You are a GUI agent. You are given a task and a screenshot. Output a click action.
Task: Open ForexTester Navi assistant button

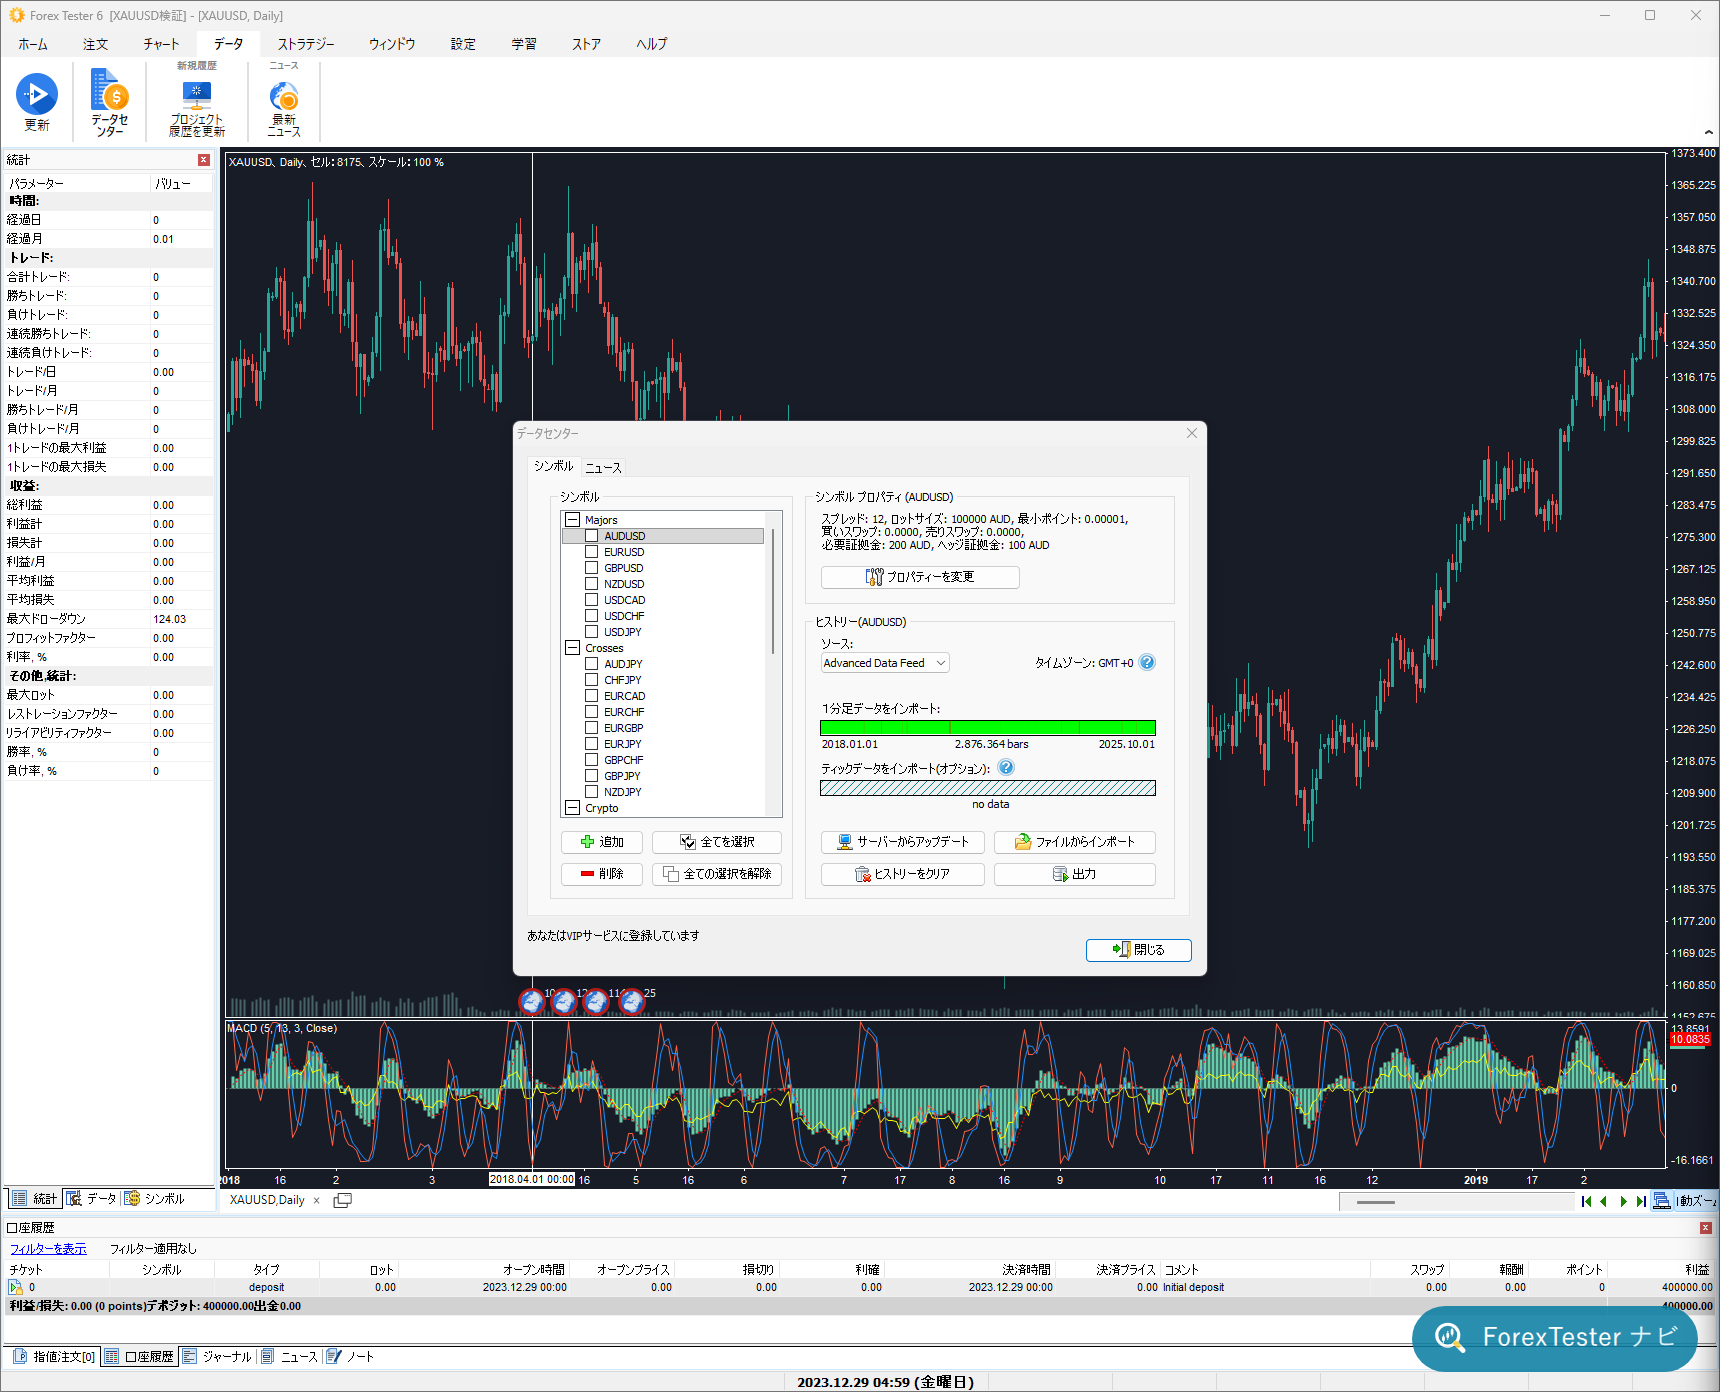point(1555,1337)
